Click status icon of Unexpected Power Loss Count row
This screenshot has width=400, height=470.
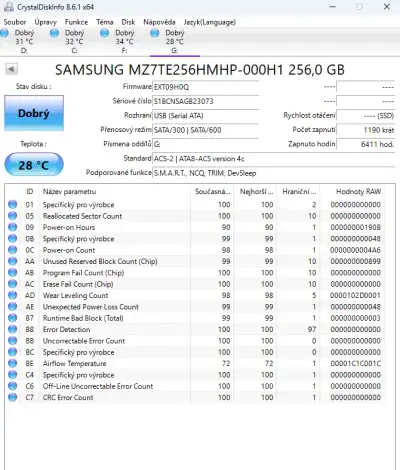click(13, 307)
